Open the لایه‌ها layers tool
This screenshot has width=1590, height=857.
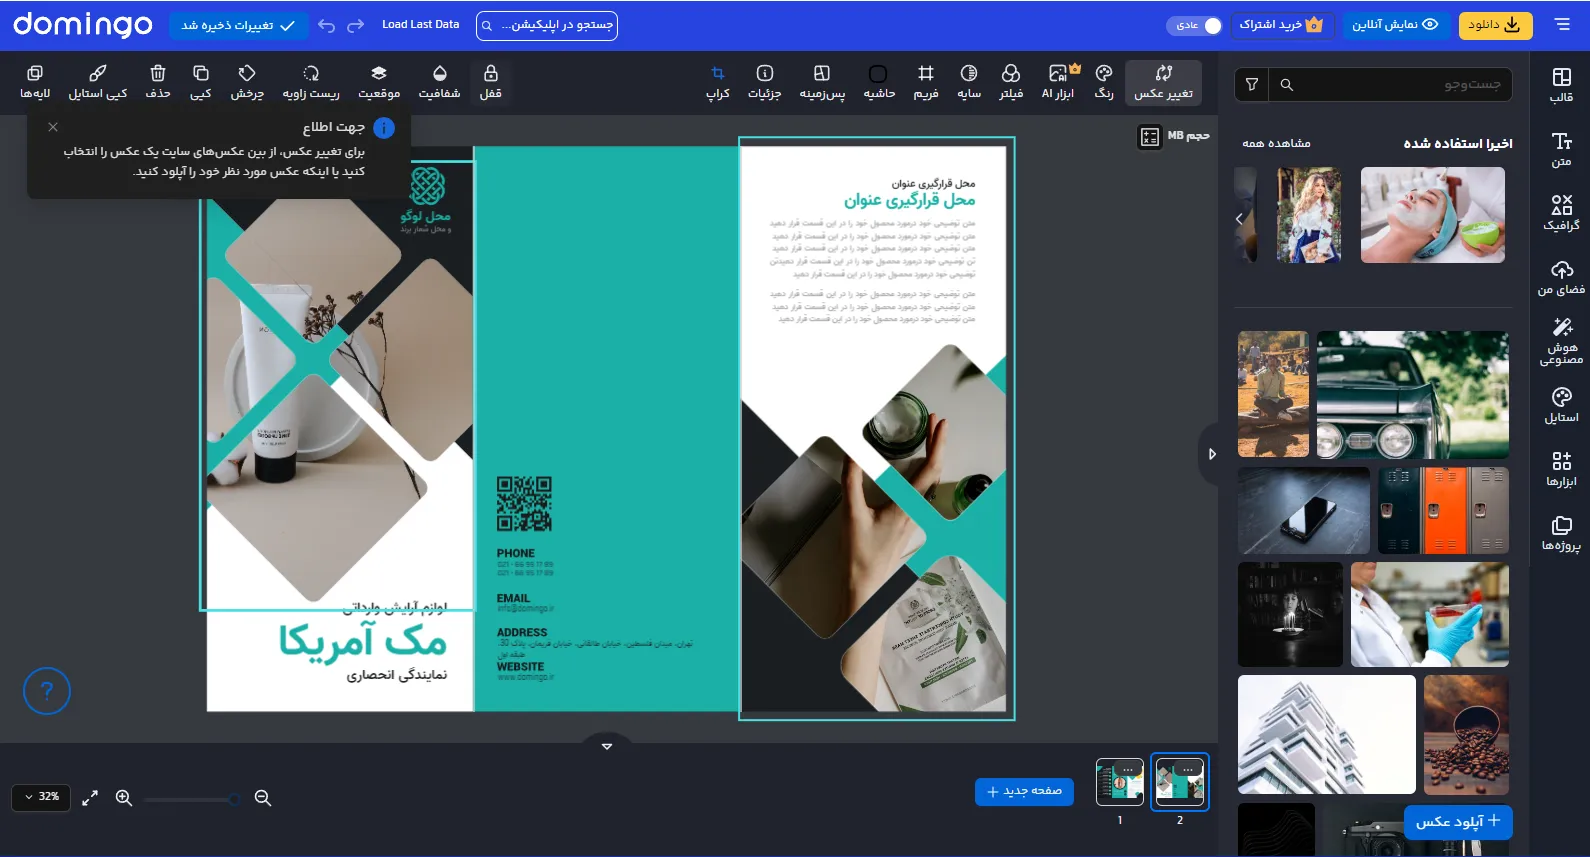click(x=35, y=82)
